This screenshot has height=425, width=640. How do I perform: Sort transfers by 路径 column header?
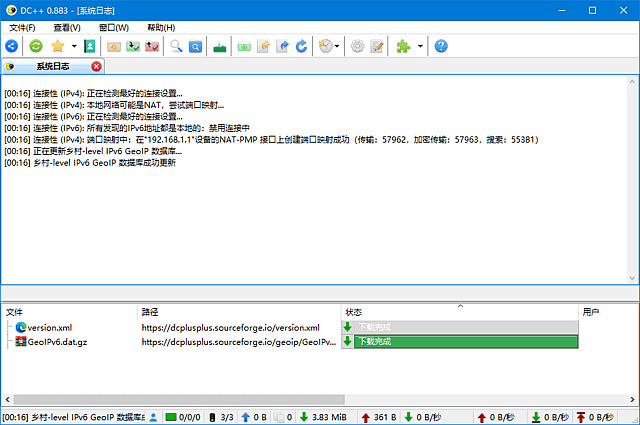(238, 312)
